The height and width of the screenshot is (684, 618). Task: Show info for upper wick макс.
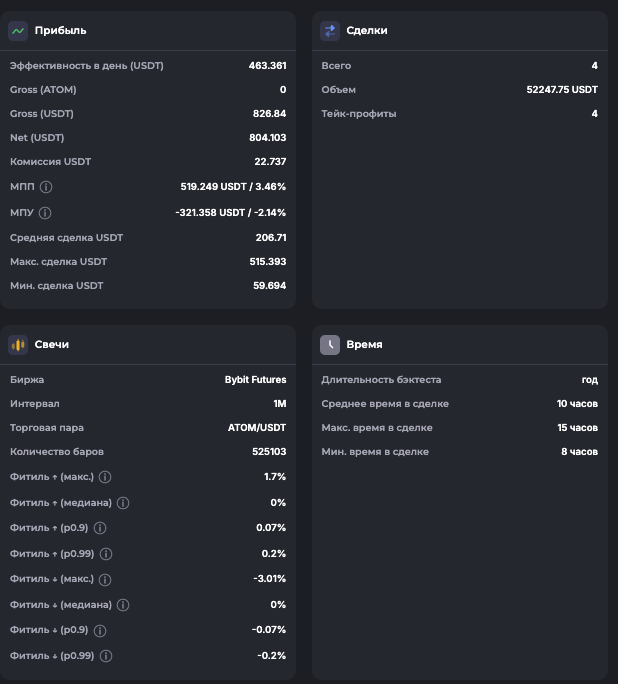[x=105, y=477]
